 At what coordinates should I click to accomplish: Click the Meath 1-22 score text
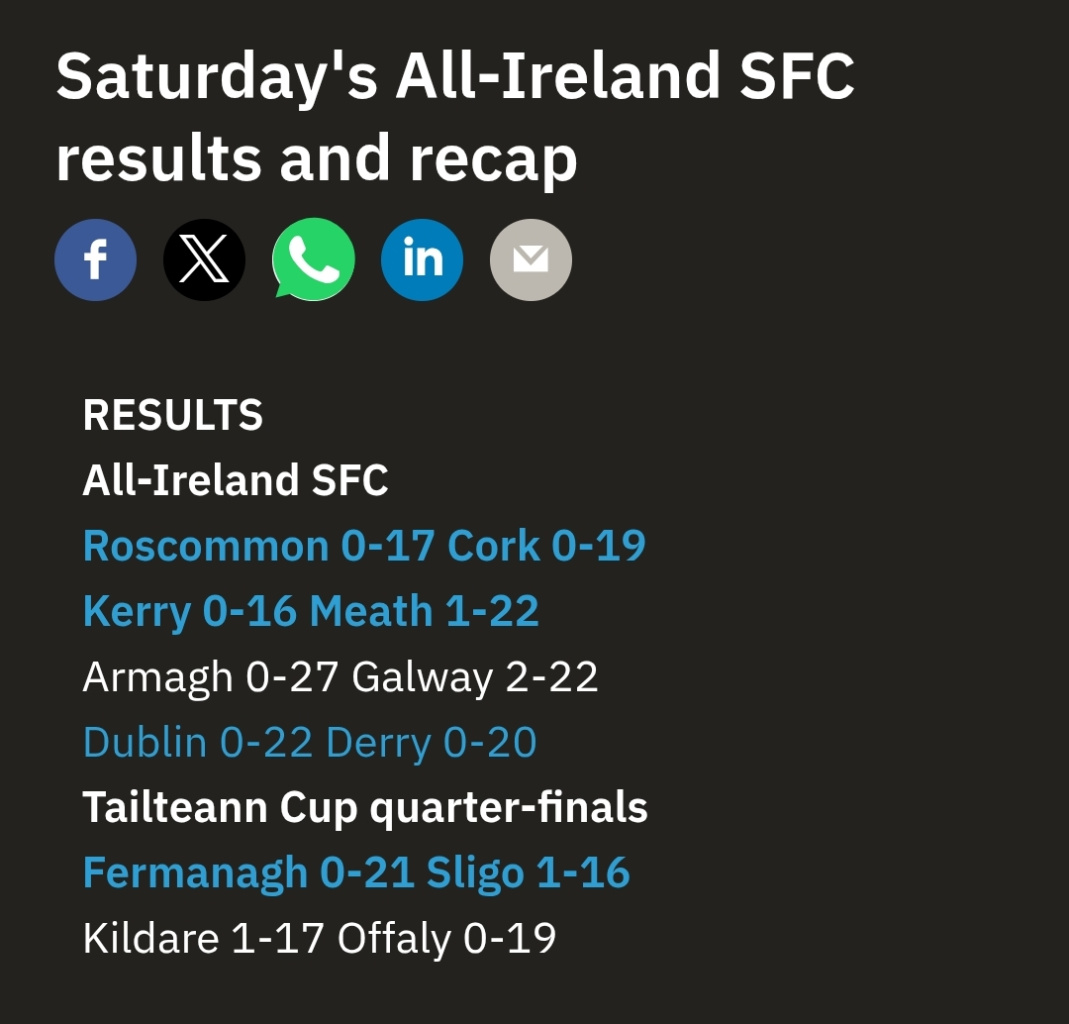(425, 611)
